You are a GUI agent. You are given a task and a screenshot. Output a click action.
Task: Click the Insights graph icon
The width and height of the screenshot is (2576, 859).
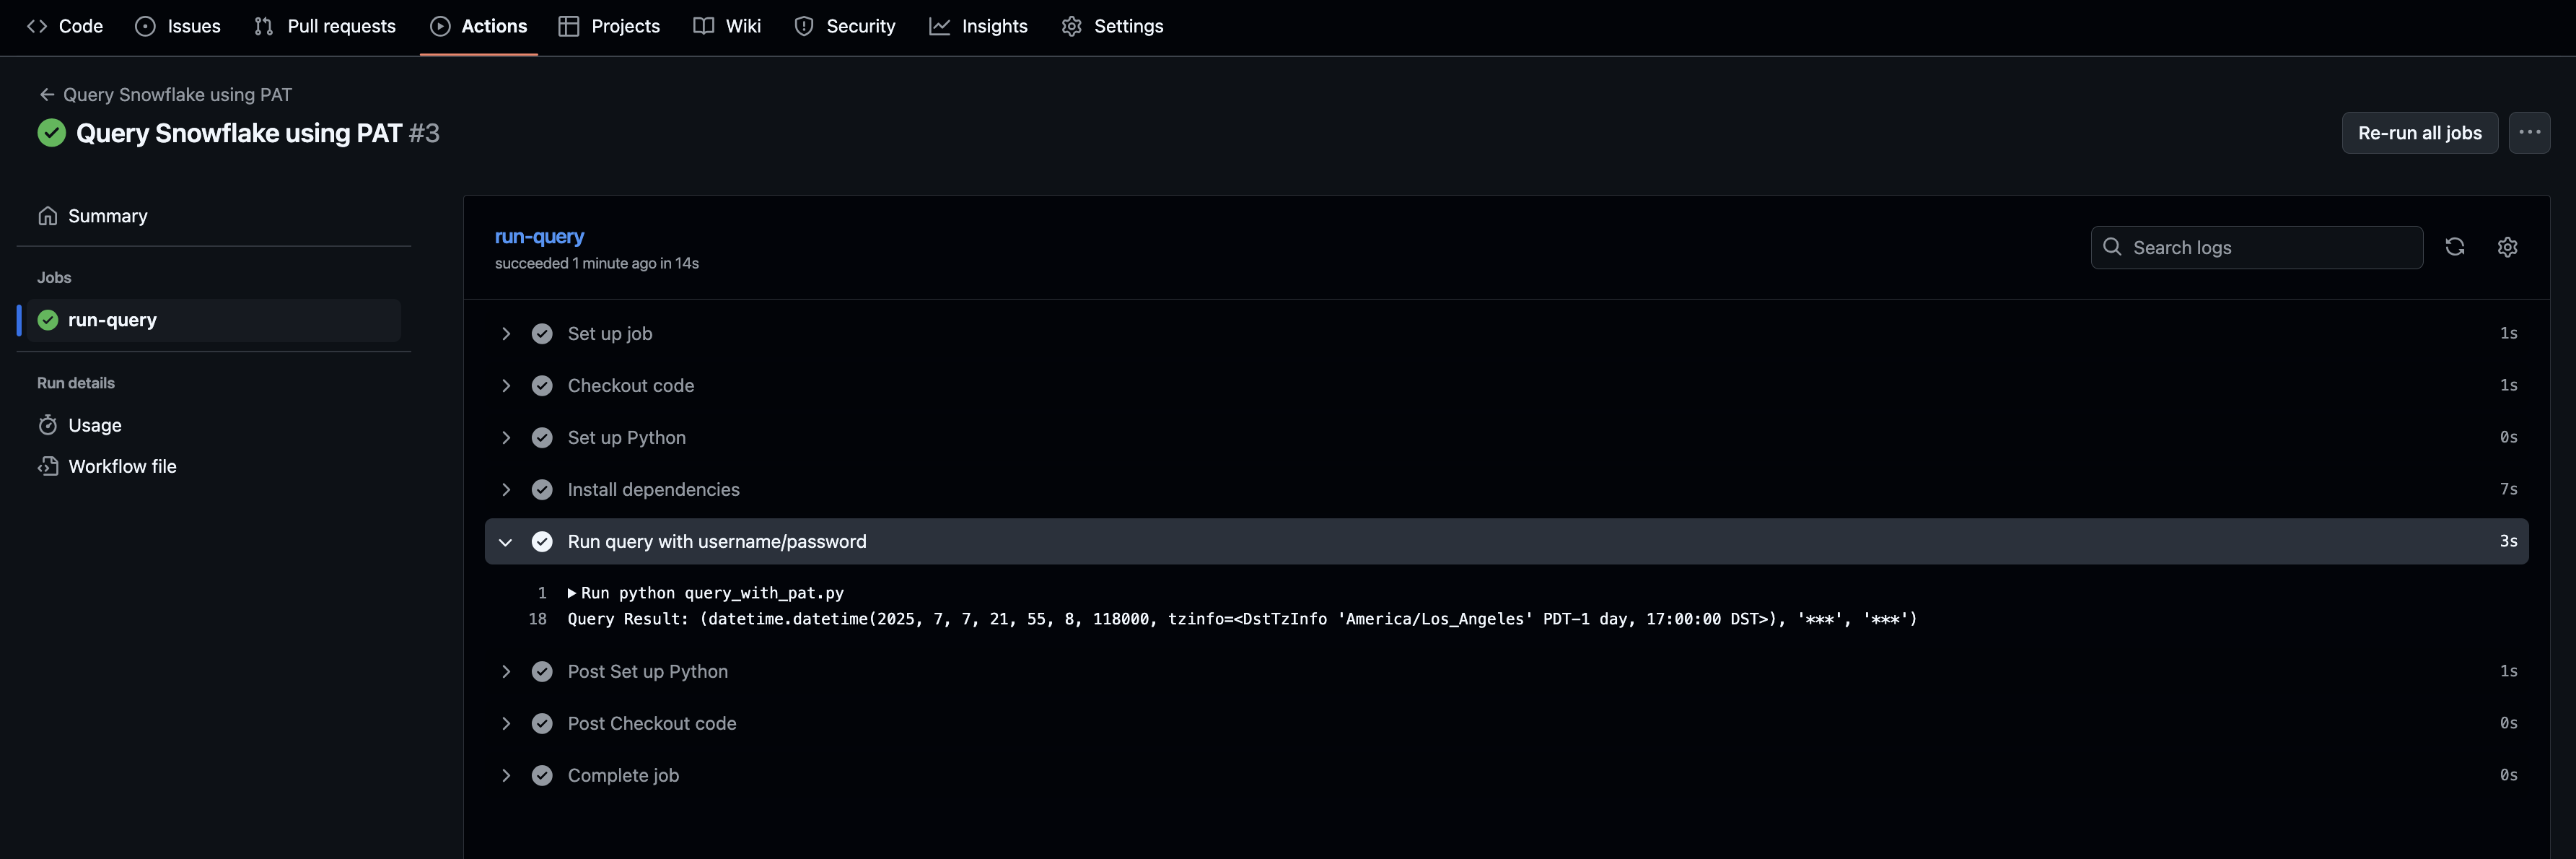940,26
